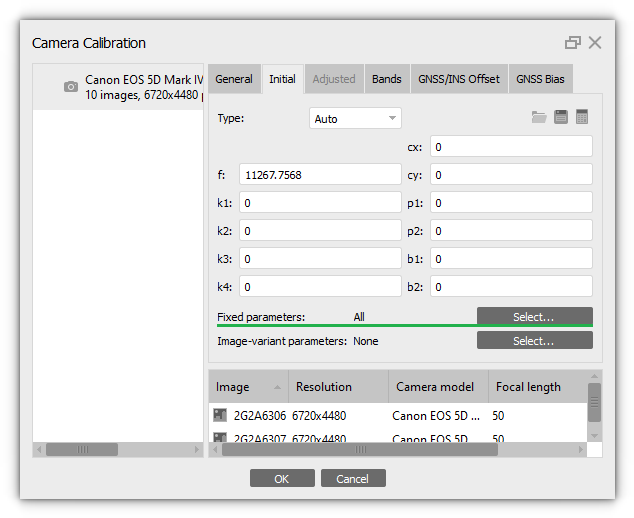The image size is (634, 518).
Task: Click into the p2 field
Action: tap(511, 230)
